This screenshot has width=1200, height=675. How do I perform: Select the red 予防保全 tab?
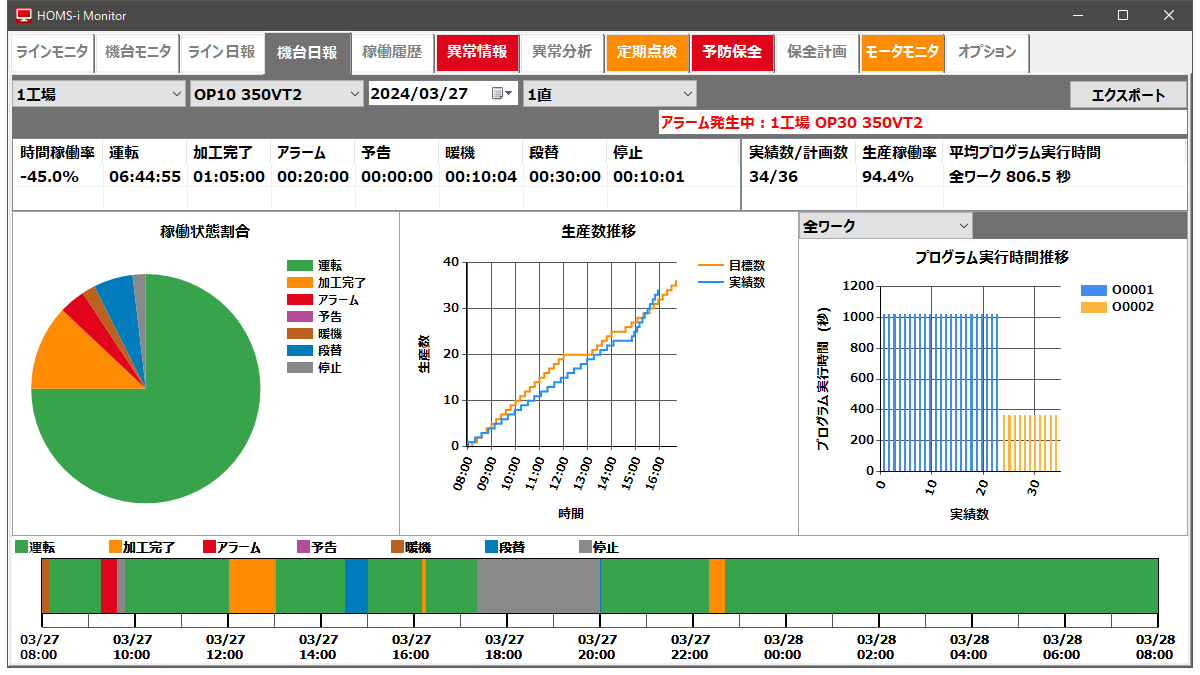click(732, 52)
